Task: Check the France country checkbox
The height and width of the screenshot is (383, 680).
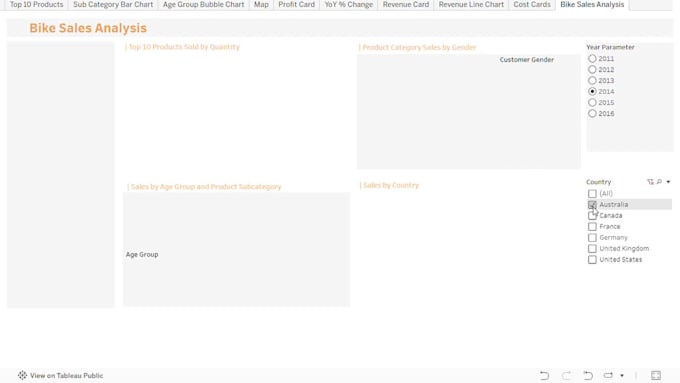Action: point(592,226)
